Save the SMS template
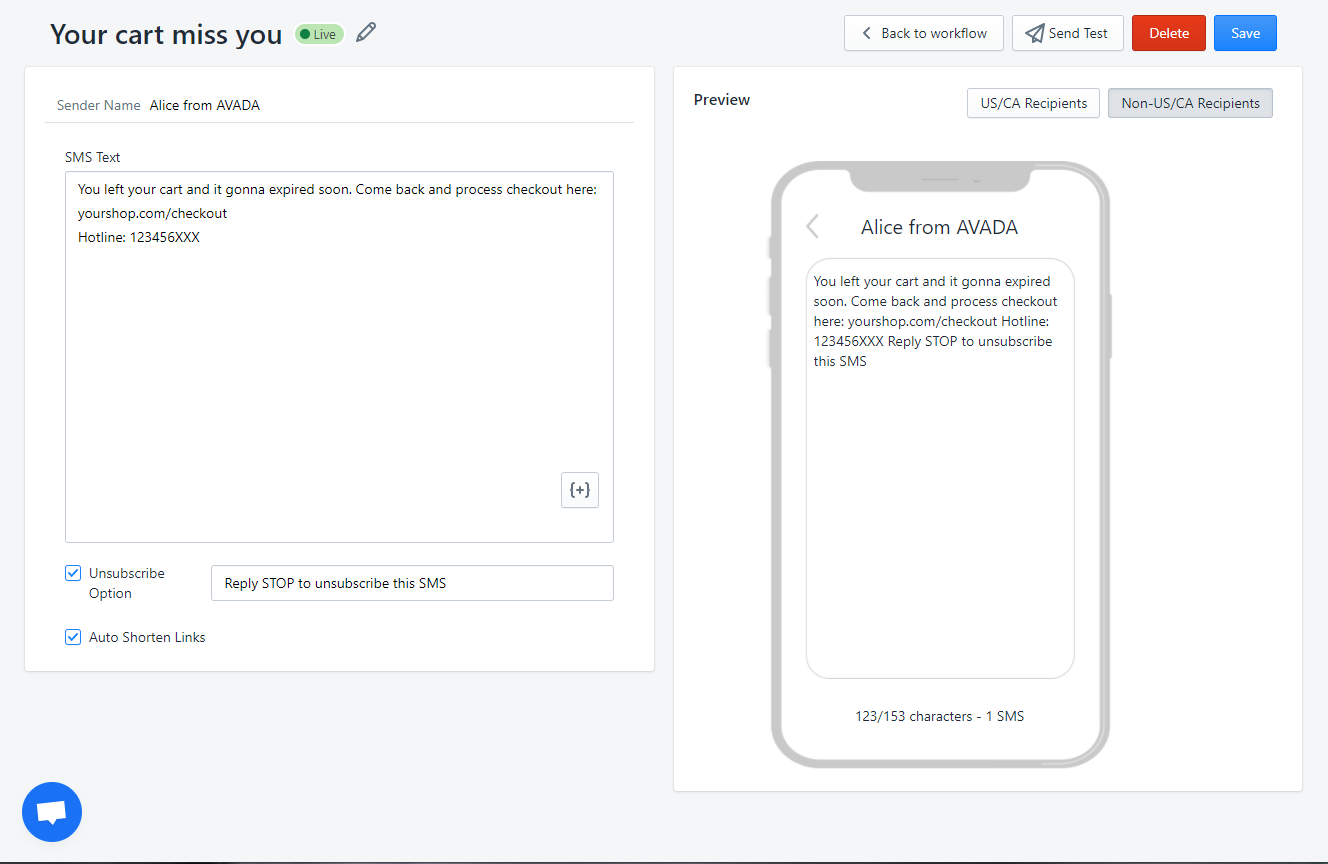 [1245, 33]
